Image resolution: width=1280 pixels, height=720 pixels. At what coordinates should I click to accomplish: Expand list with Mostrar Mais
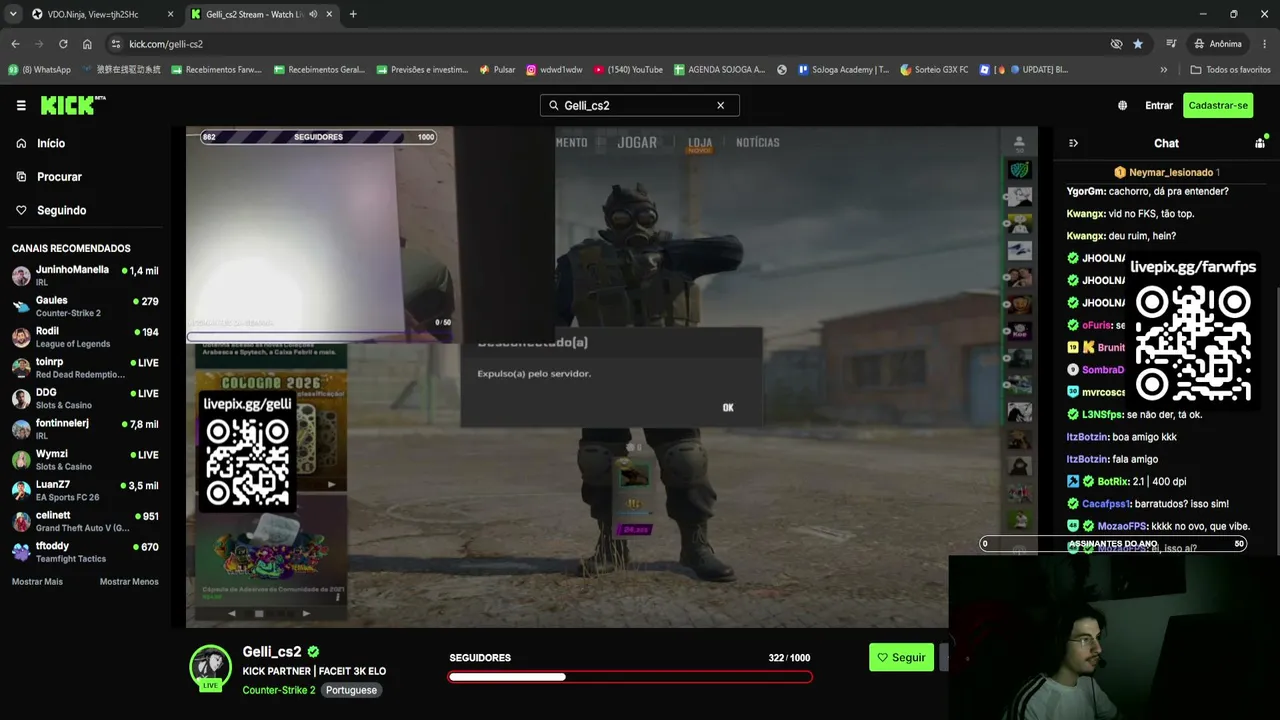[x=37, y=582]
